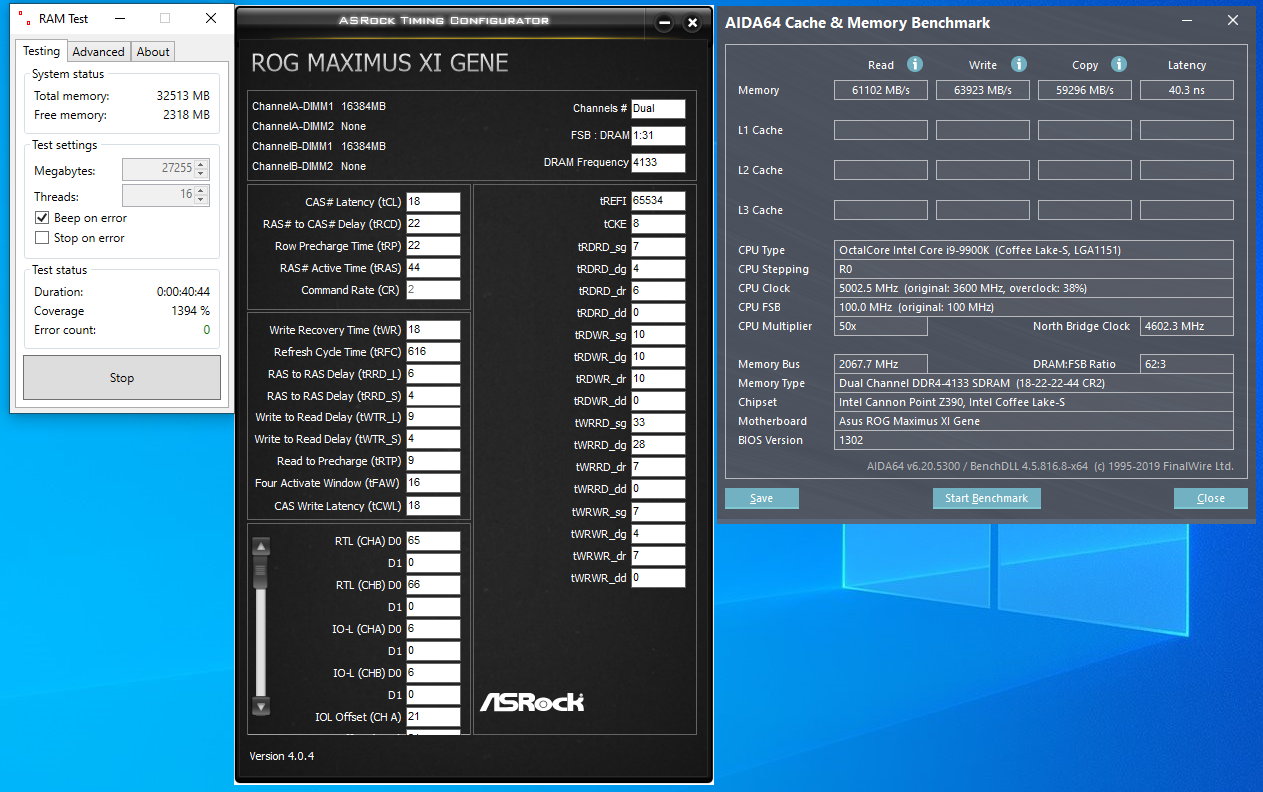Image resolution: width=1263 pixels, height=792 pixels.
Task: Click the tRDRD_sg value field
Action: point(658,247)
